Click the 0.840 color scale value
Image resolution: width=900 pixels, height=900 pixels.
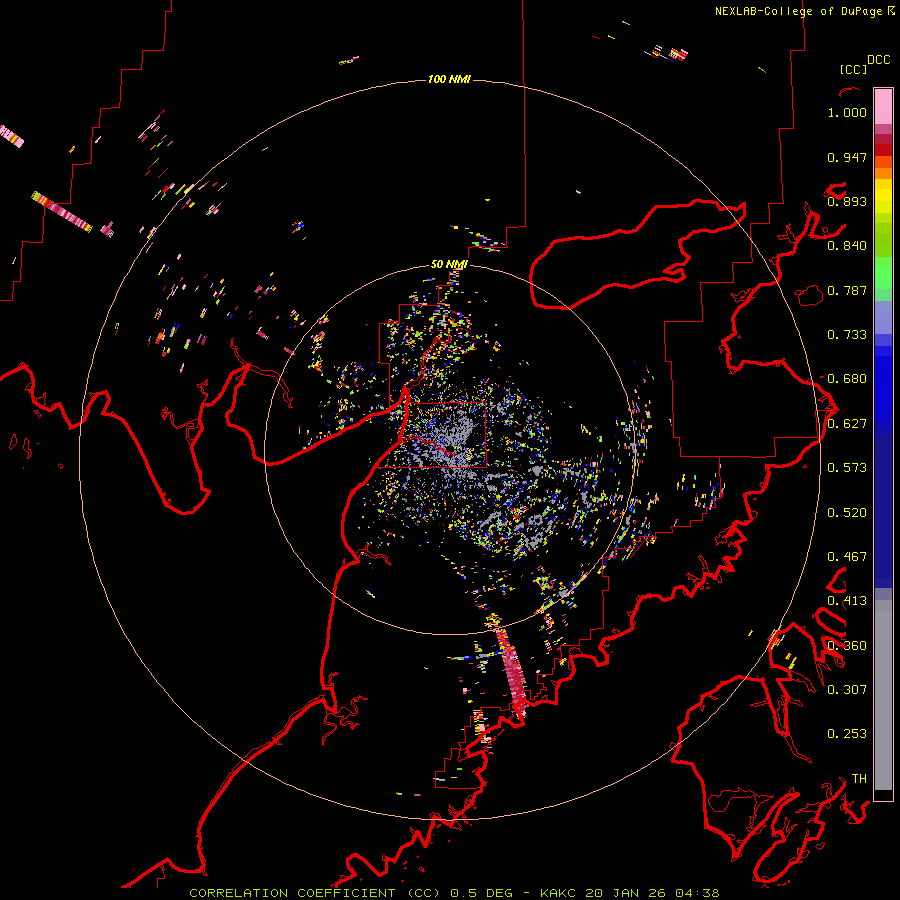pos(847,246)
